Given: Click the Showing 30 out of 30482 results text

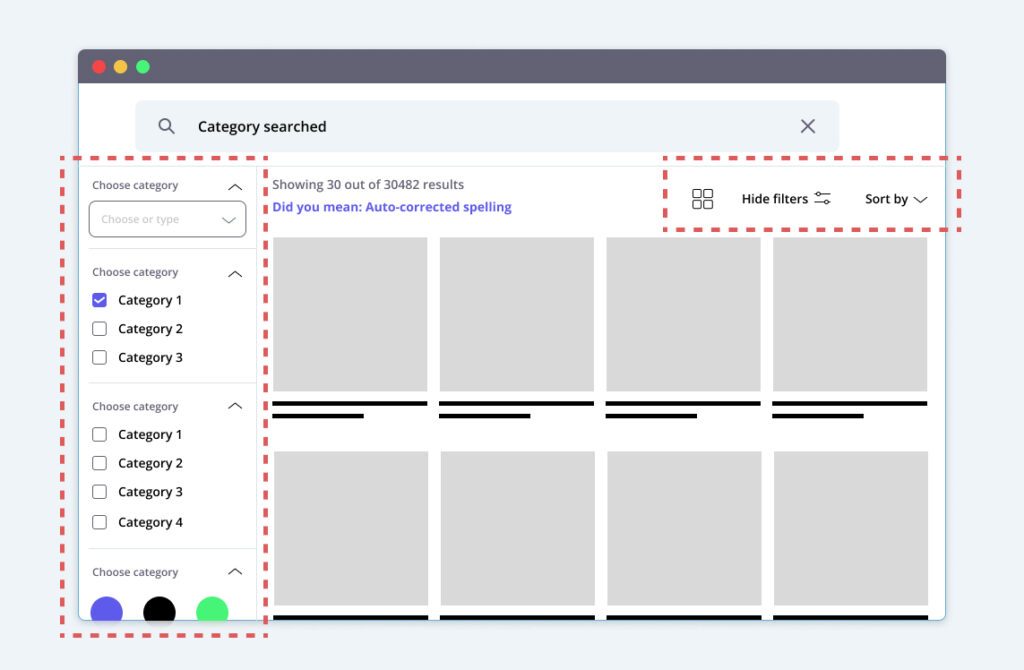Looking at the screenshot, I should click(x=368, y=185).
